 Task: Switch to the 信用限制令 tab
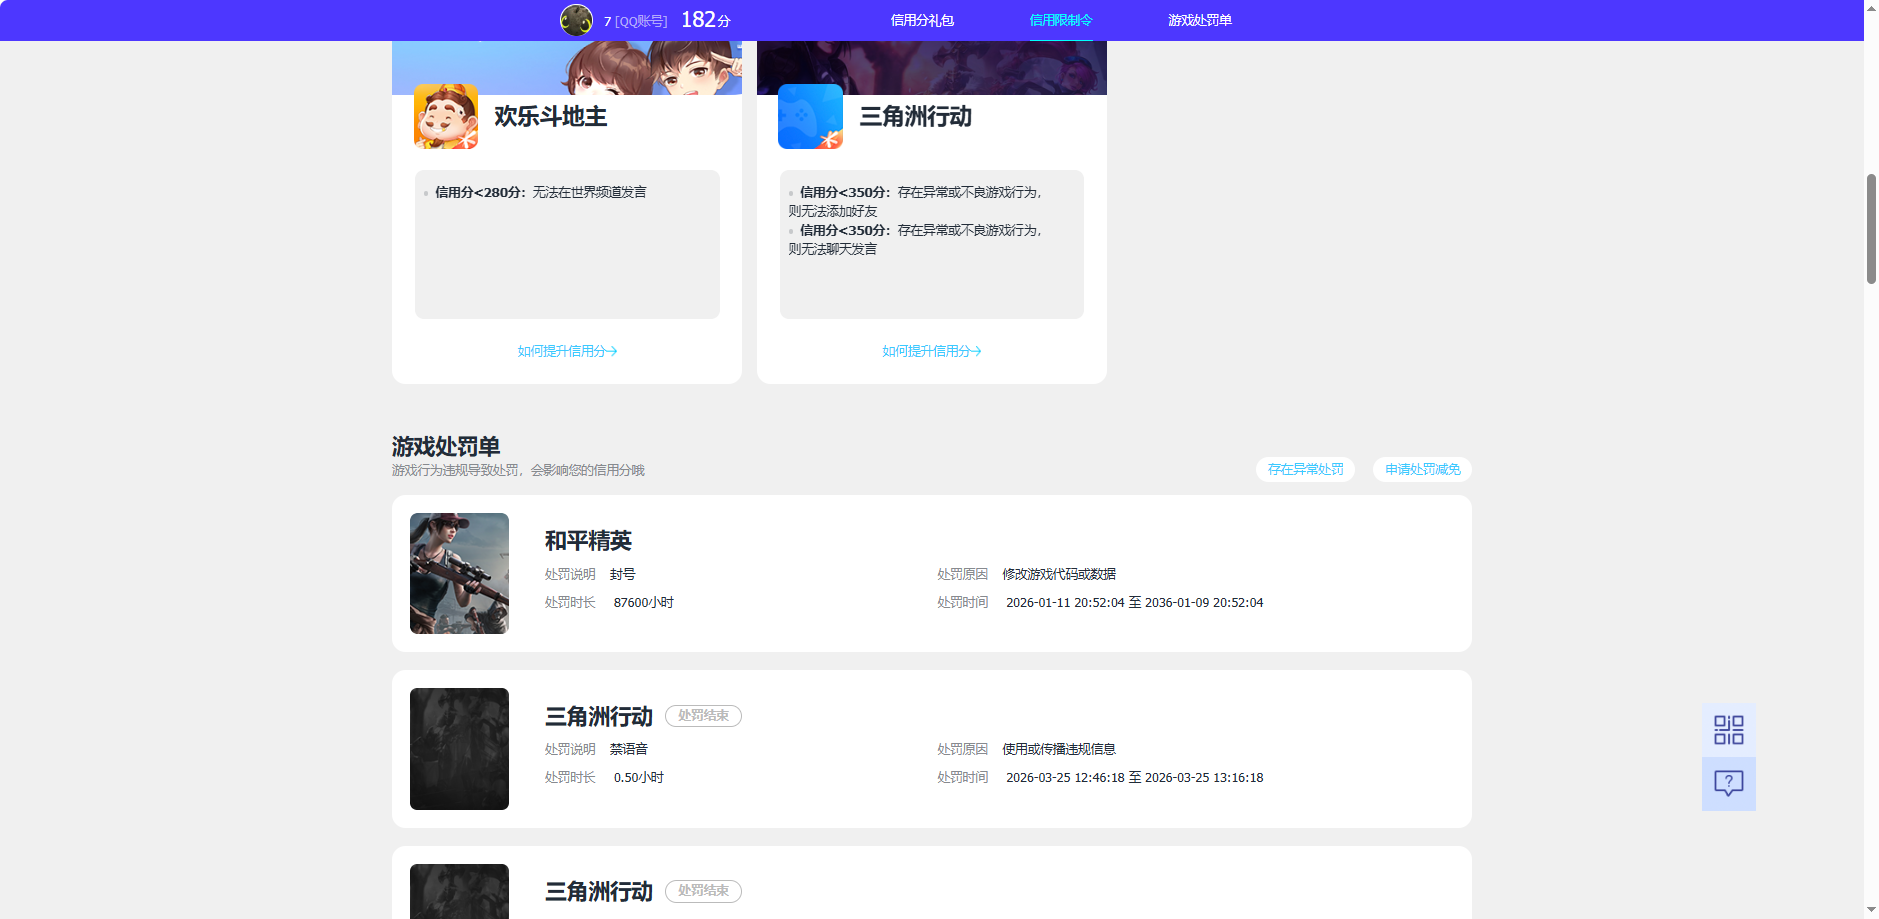1061,20
